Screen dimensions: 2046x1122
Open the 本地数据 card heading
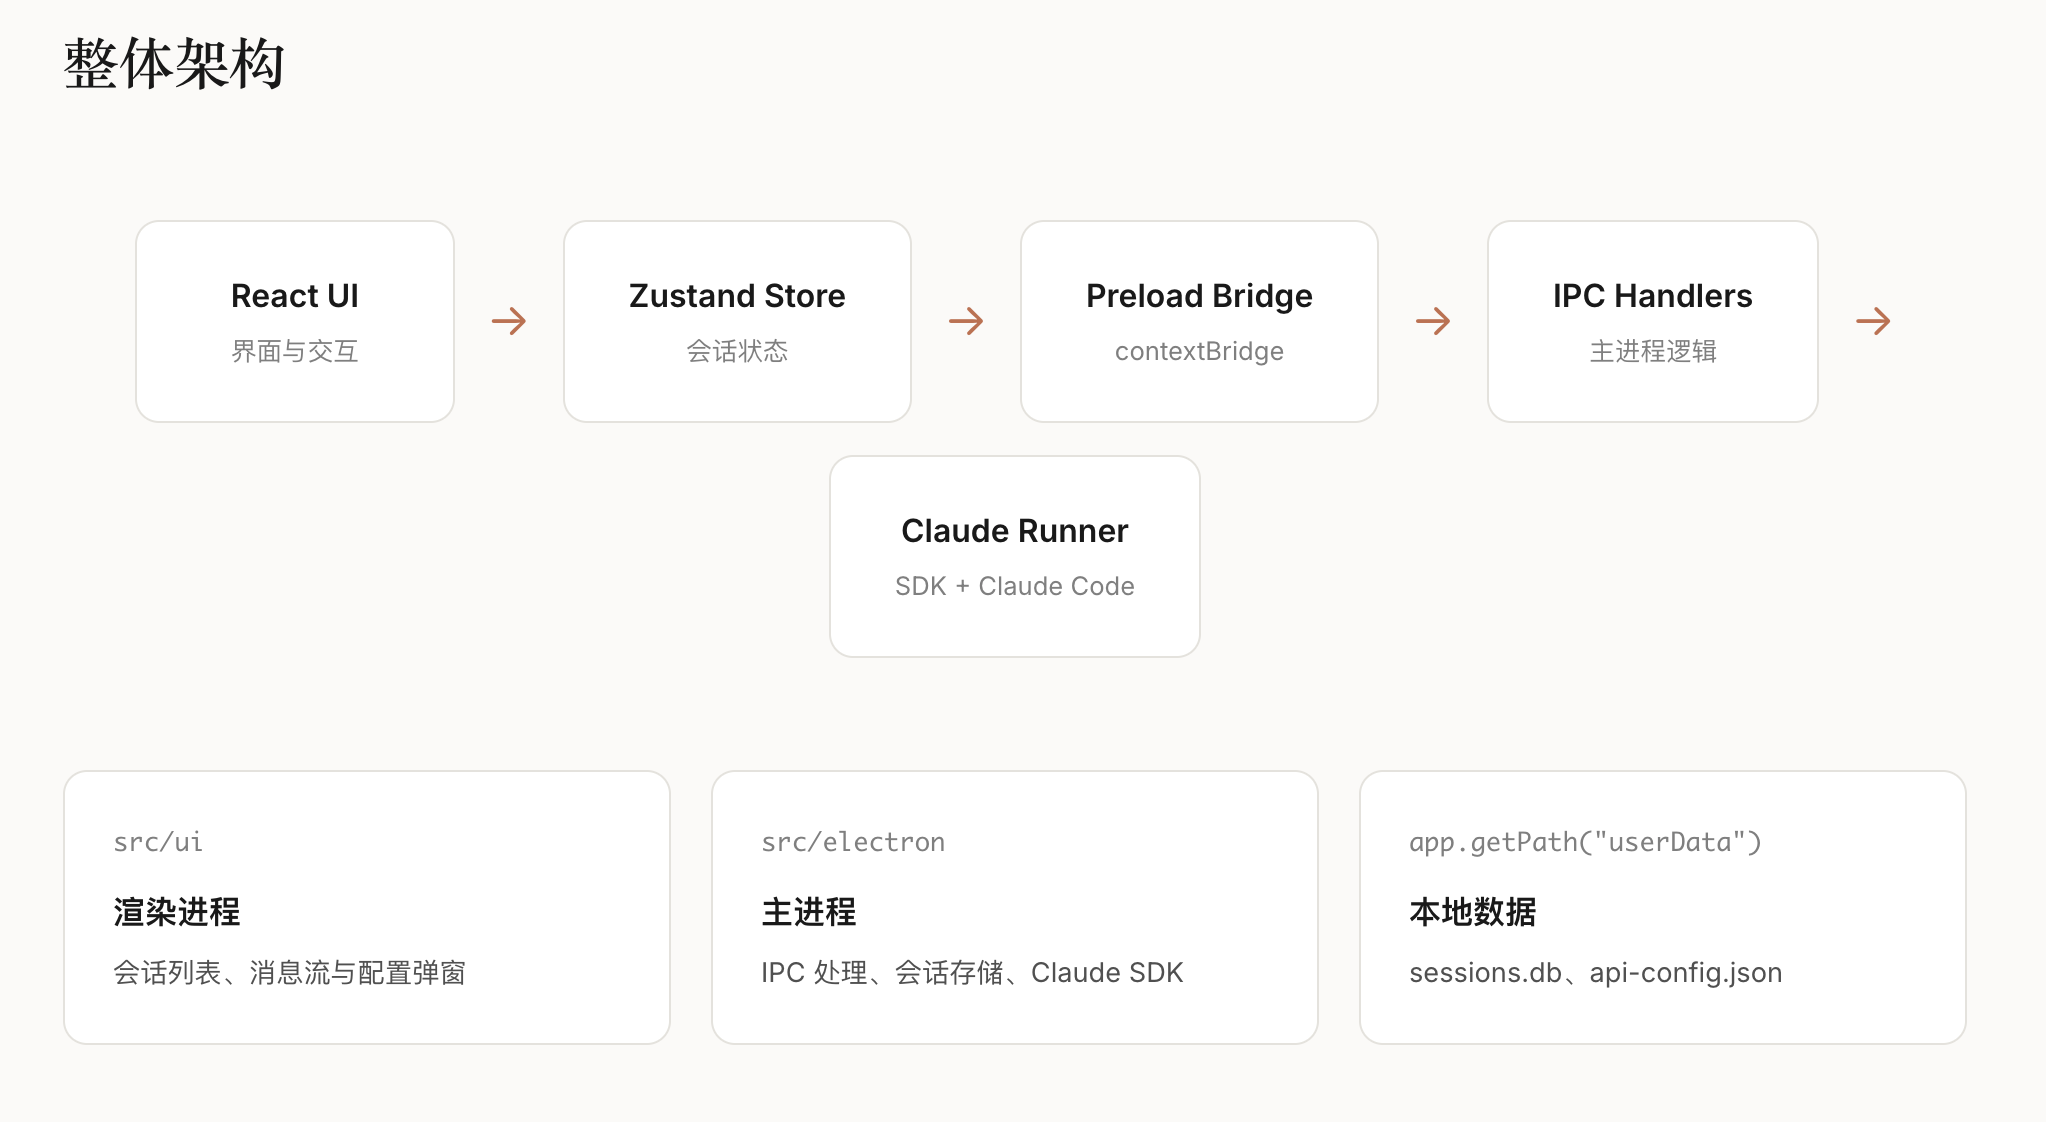pos(1473,912)
